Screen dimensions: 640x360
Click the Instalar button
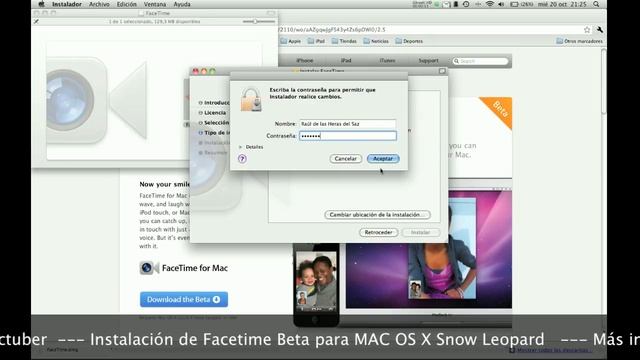(x=420, y=232)
